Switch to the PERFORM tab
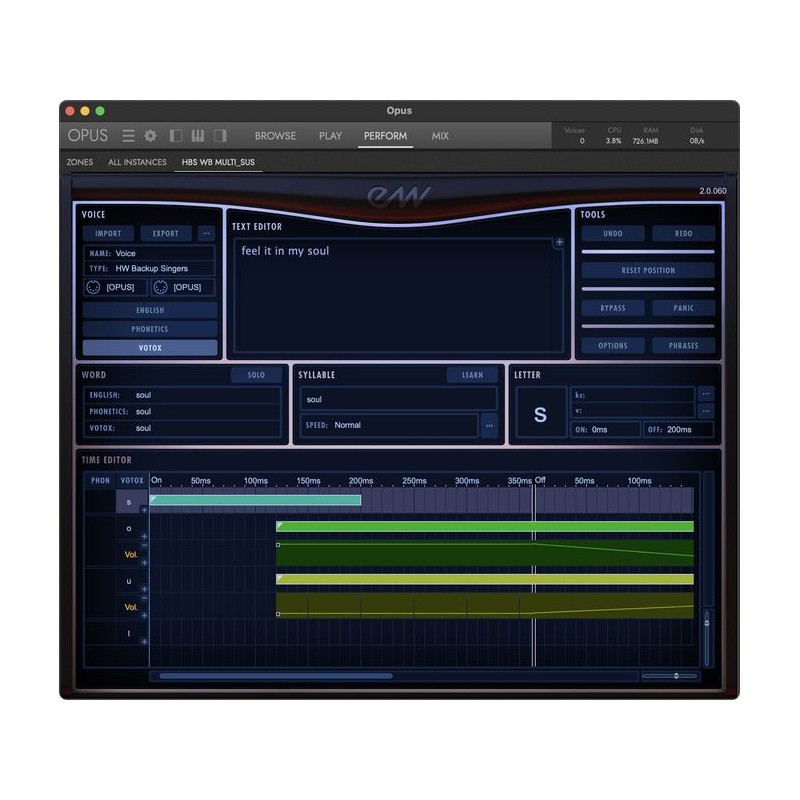Screen dimensions: 800x800 click(385, 136)
